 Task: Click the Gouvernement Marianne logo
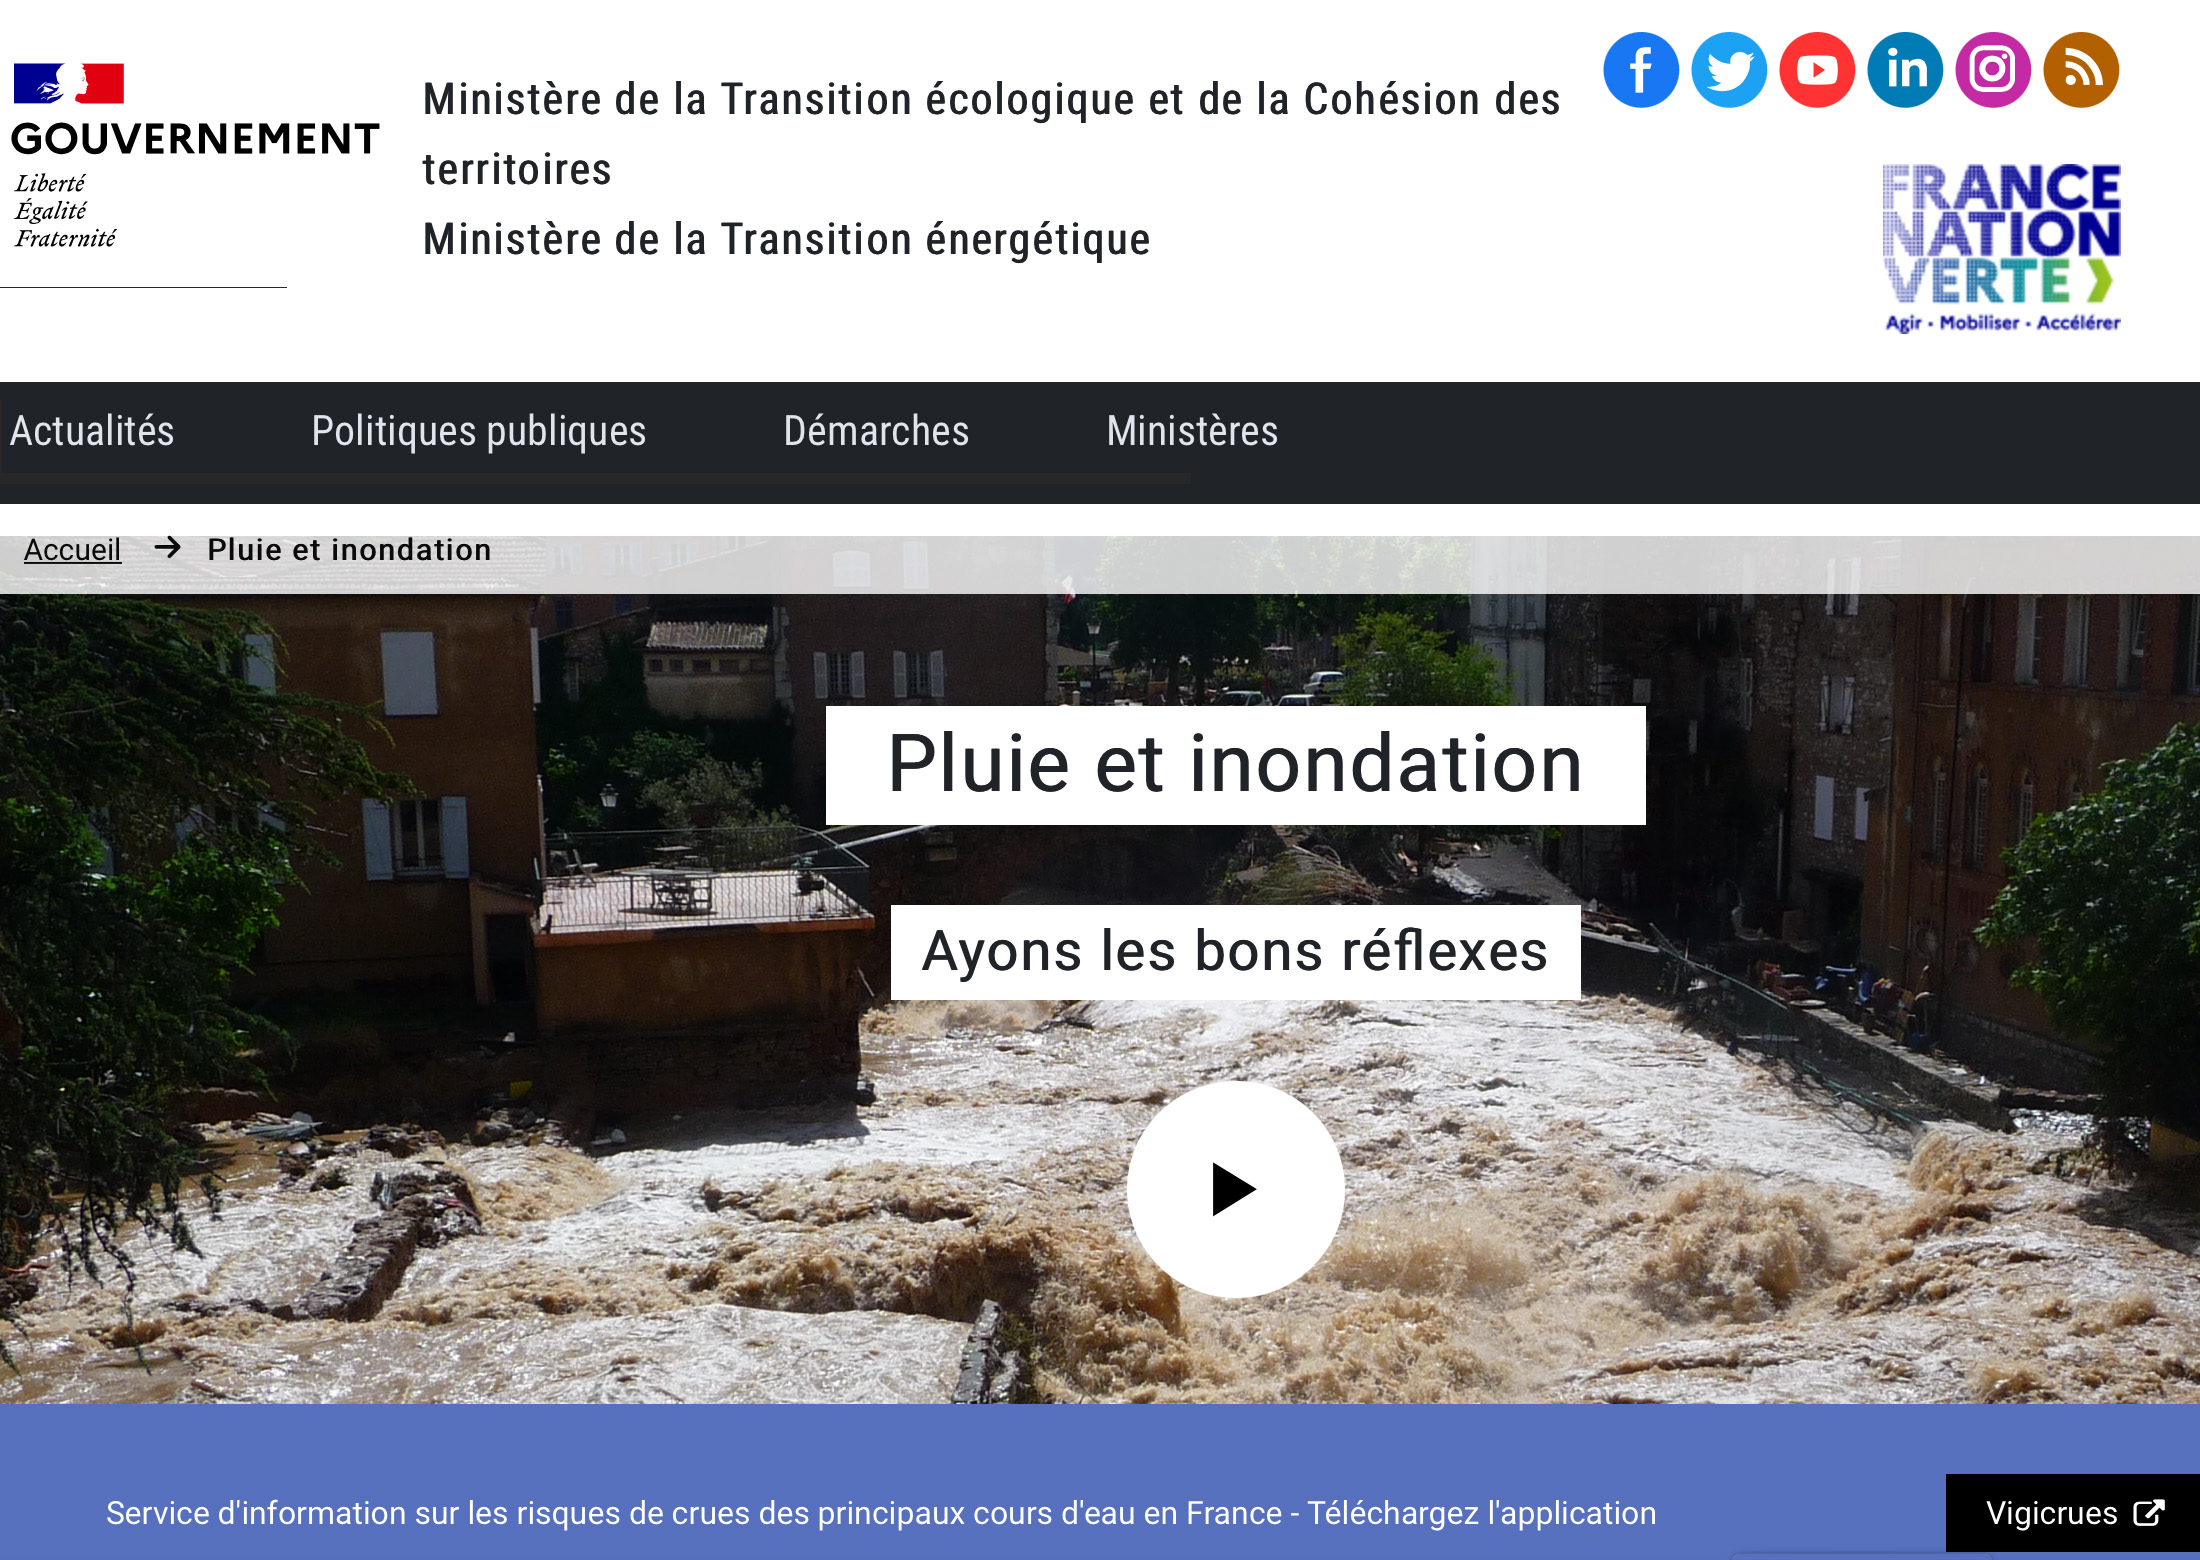point(195,156)
